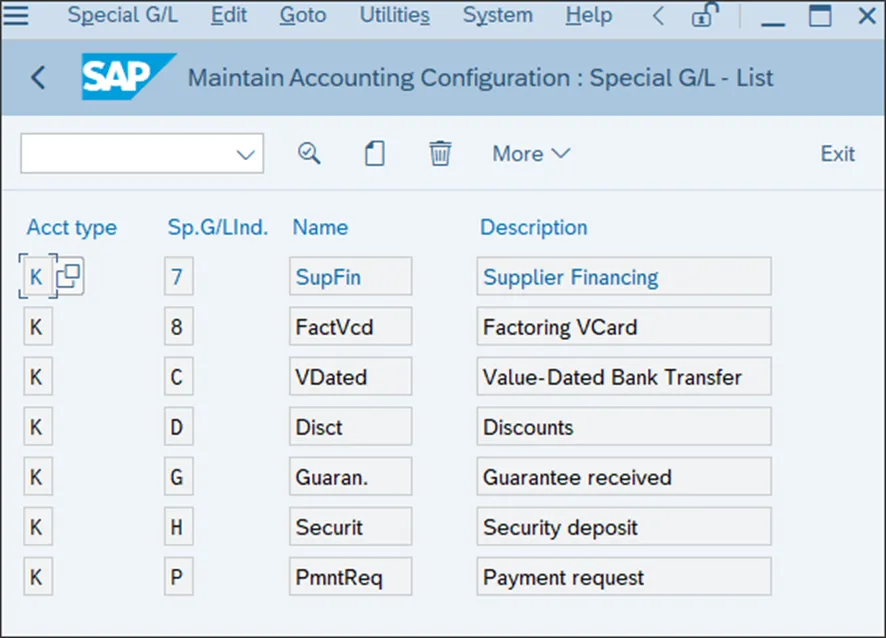Click the delete trash can icon
This screenshot has width=886, height=638.
pos(440,153)
